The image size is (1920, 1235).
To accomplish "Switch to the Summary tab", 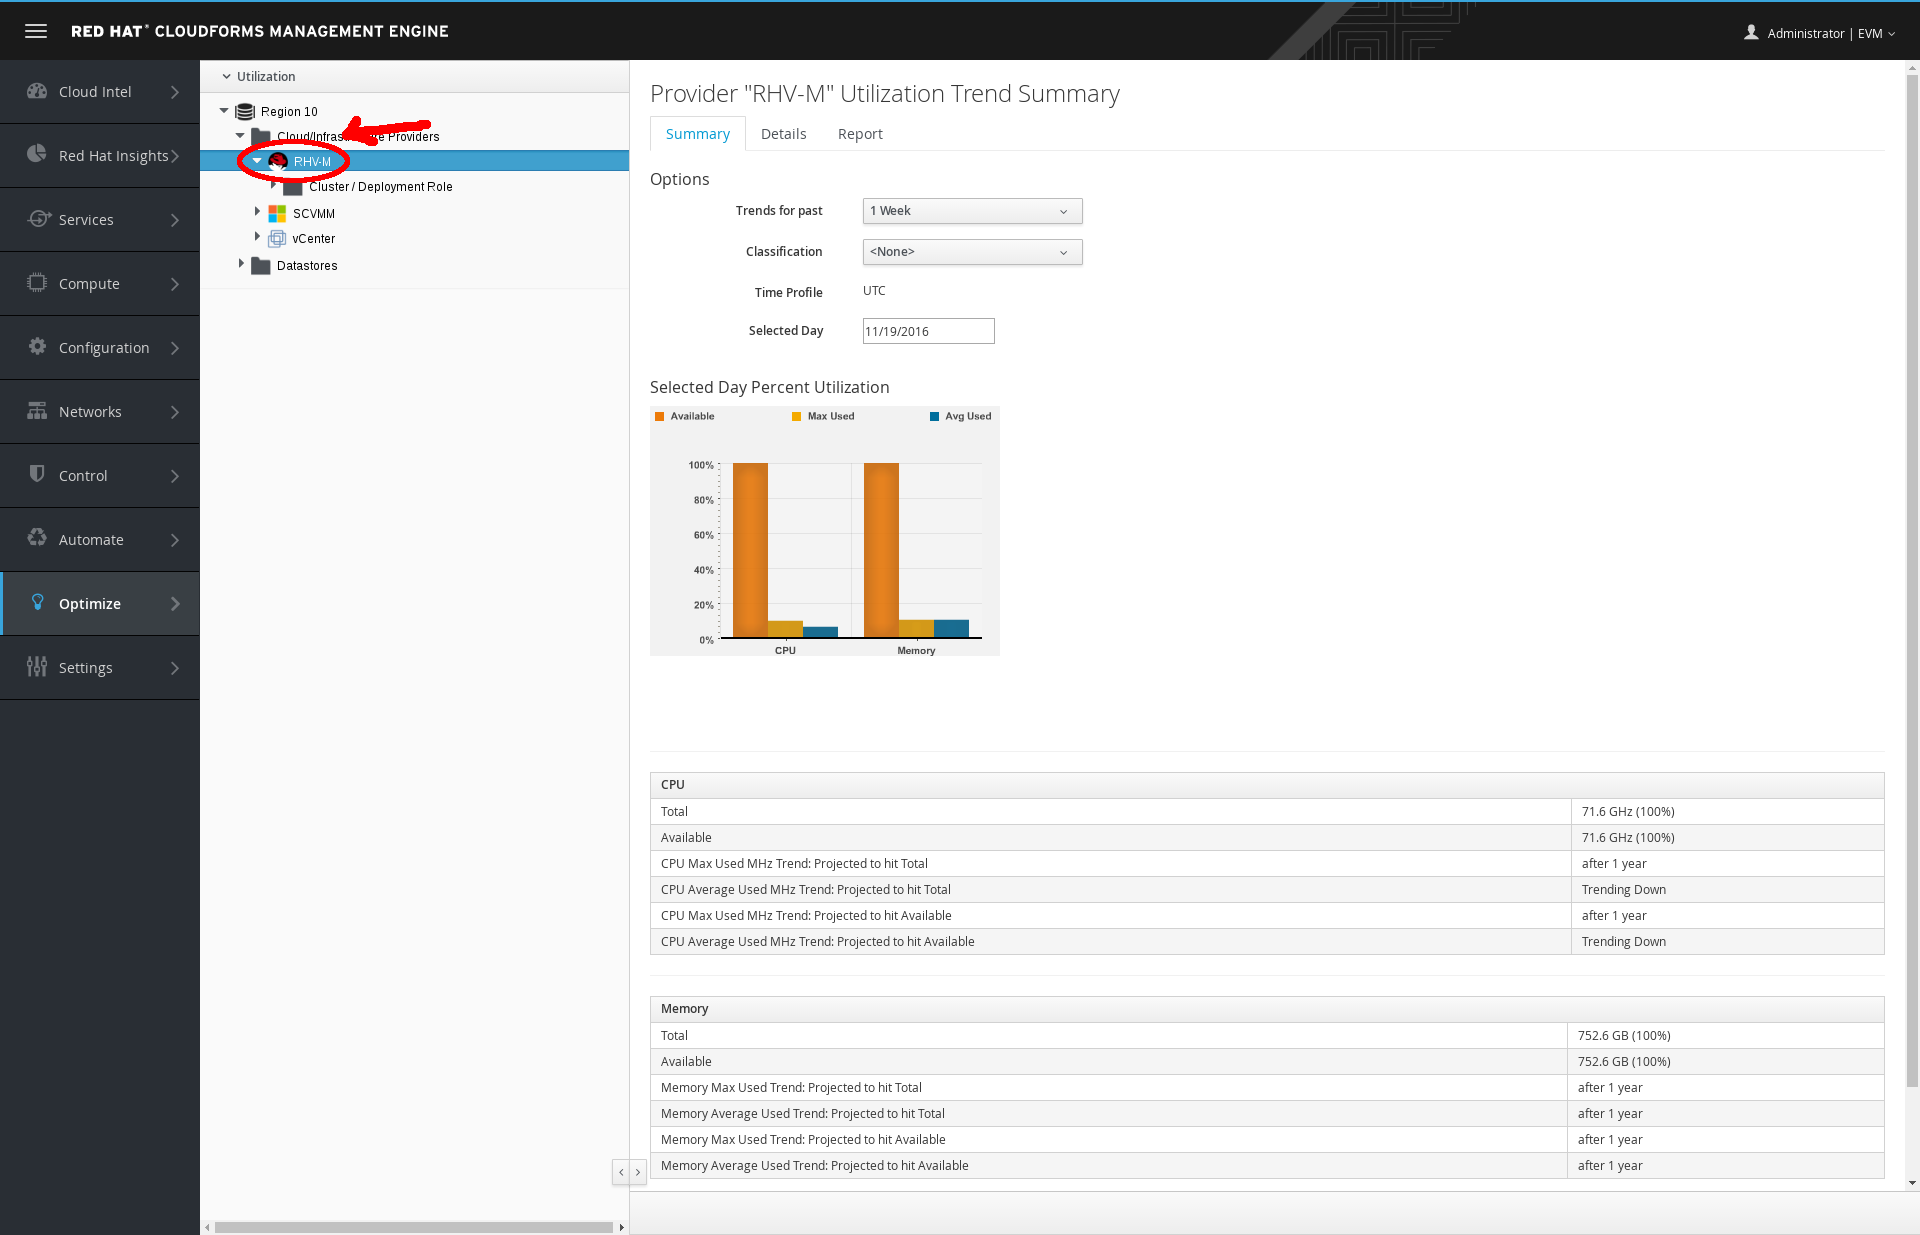I will coord(697,134).
